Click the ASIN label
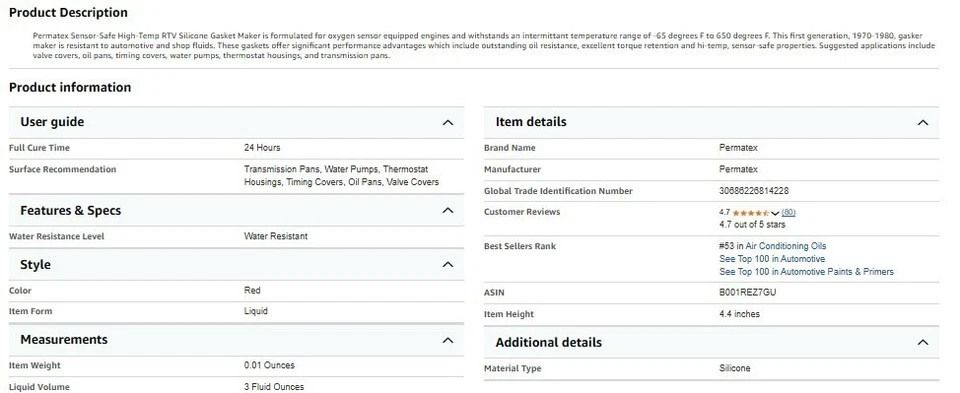This screenshot has width=960, height=393. [x=494, y=293]
